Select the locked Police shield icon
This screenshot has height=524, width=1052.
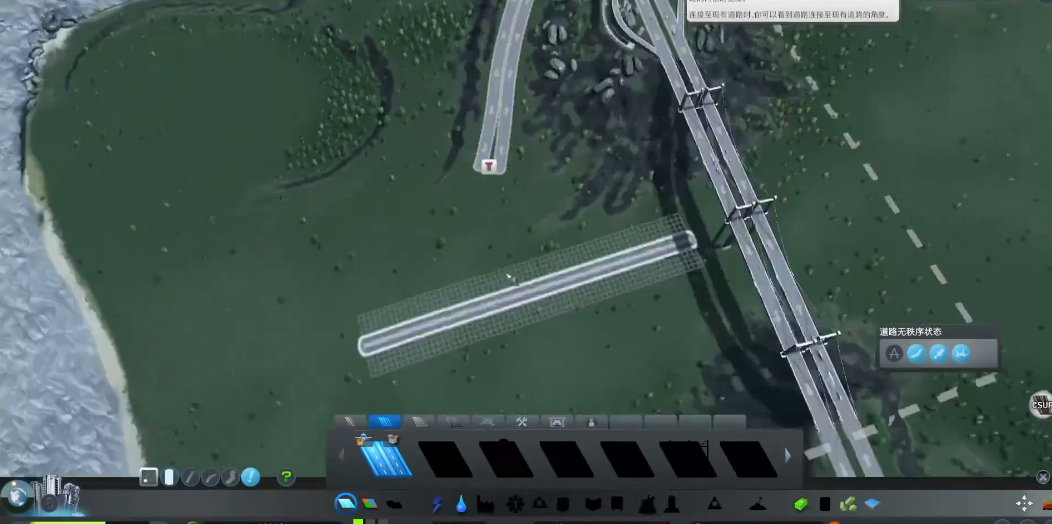coord(563,504)
